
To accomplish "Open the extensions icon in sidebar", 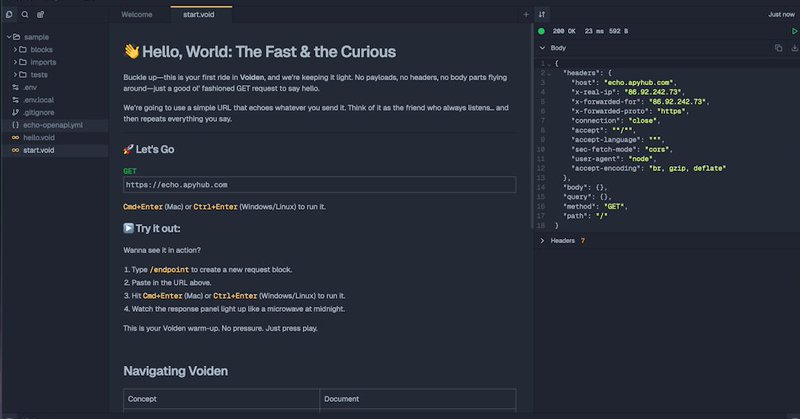I will click(40, 14).
